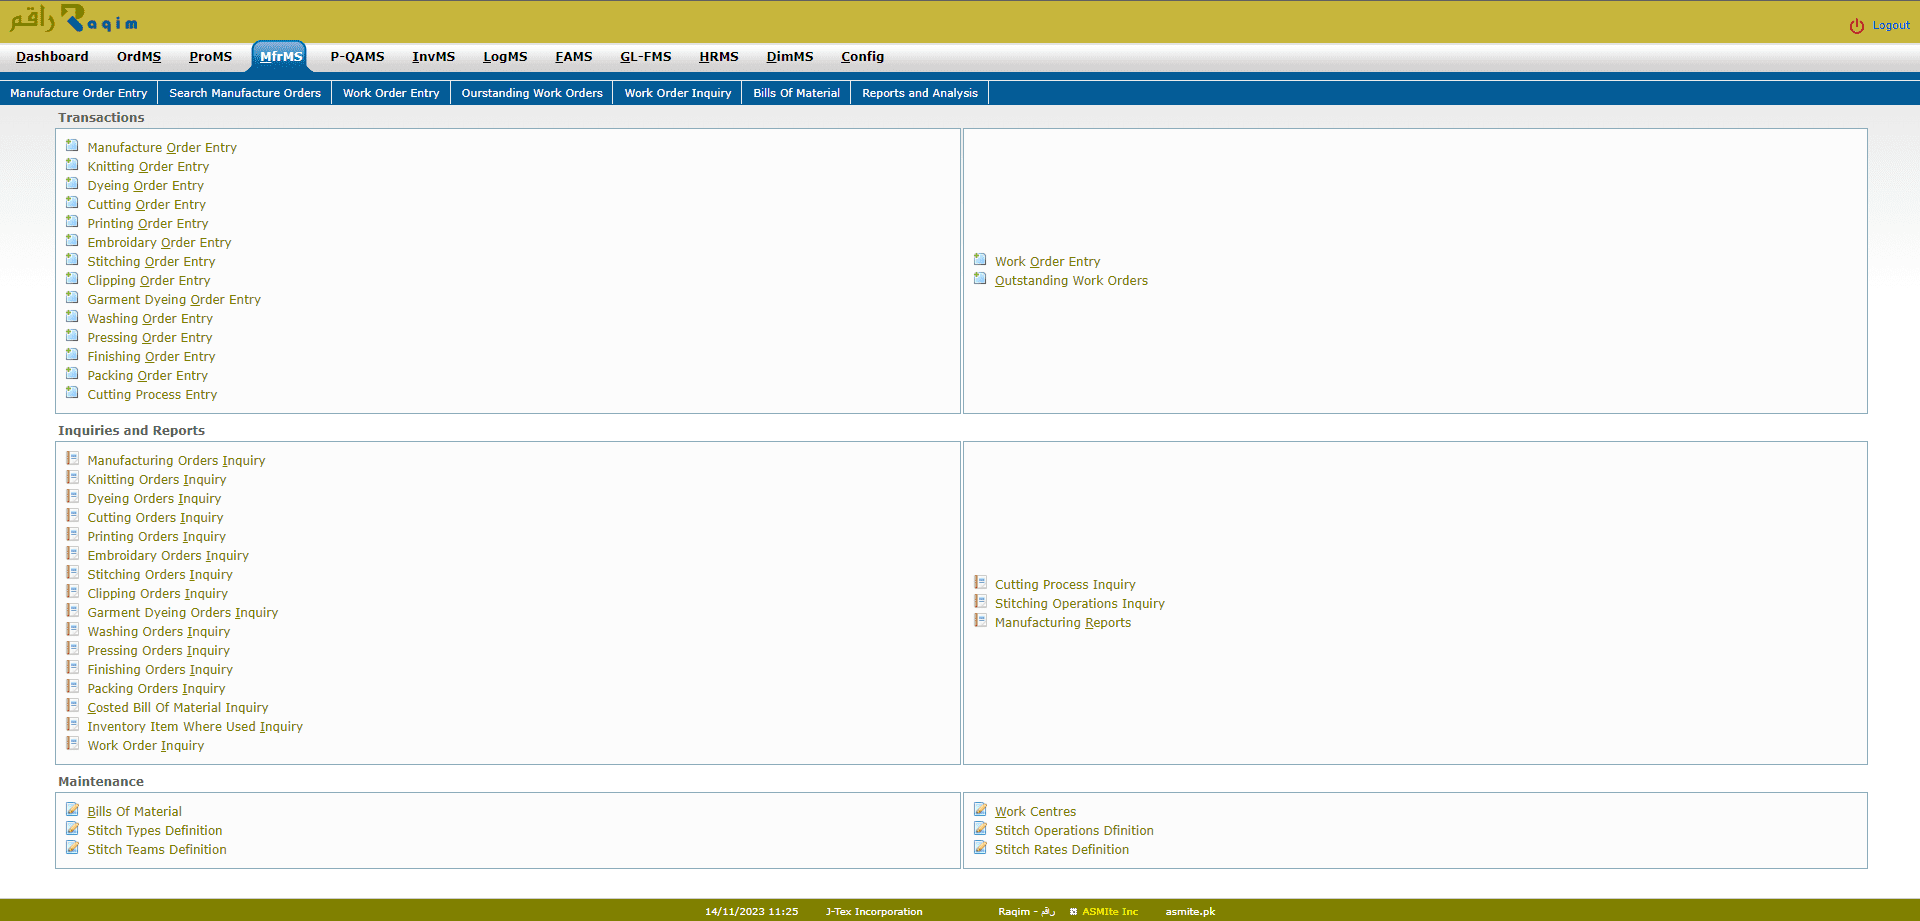
Task: Click the asmite.pk footer link
Action: 1189,911
